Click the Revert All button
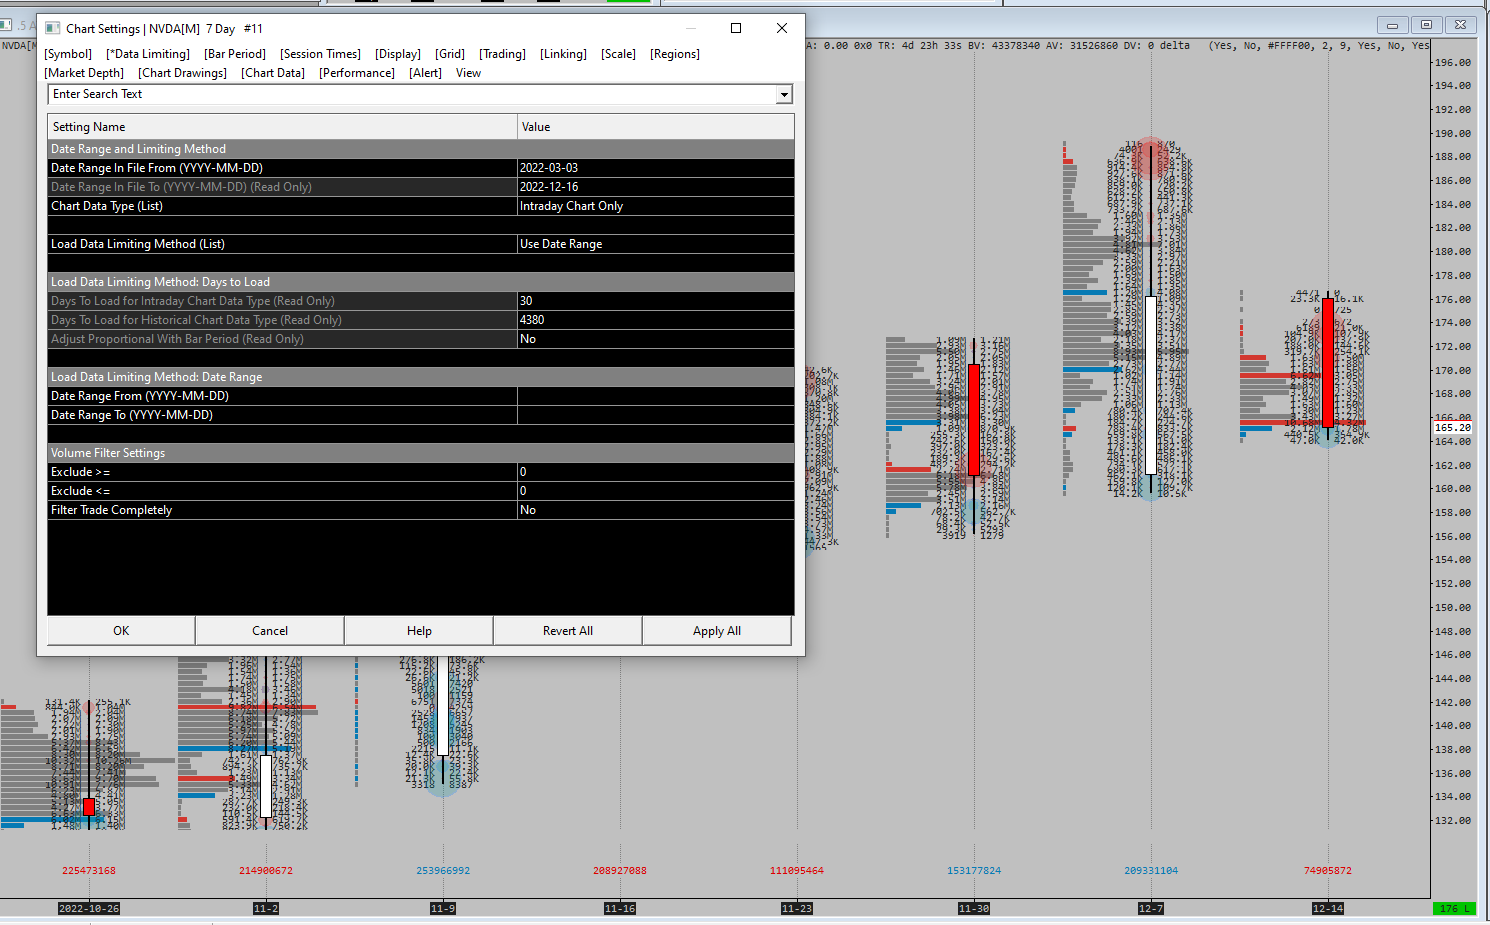 click(568, 631)
